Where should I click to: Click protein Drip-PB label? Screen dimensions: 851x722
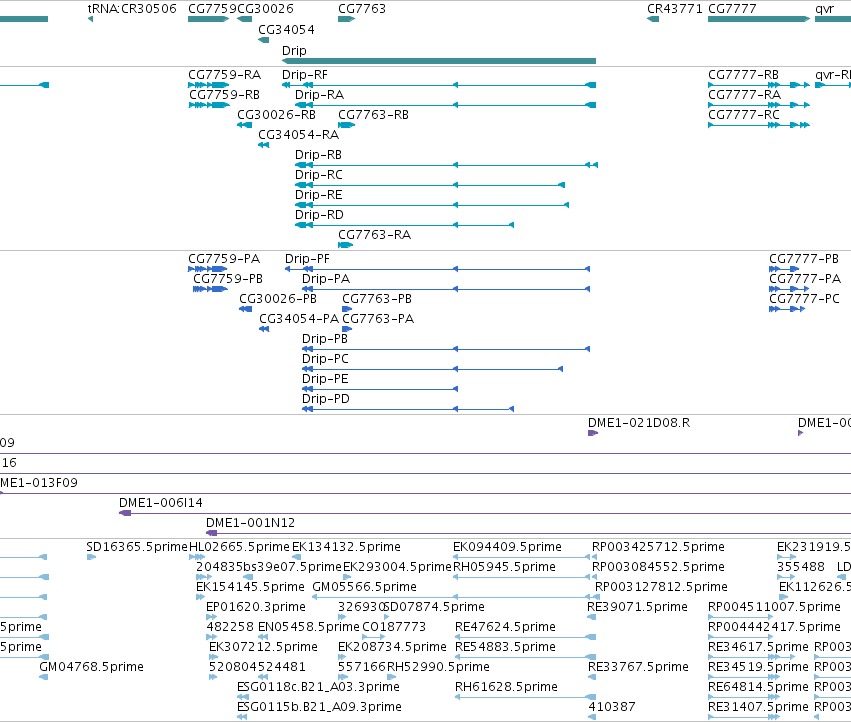(325, 339)
